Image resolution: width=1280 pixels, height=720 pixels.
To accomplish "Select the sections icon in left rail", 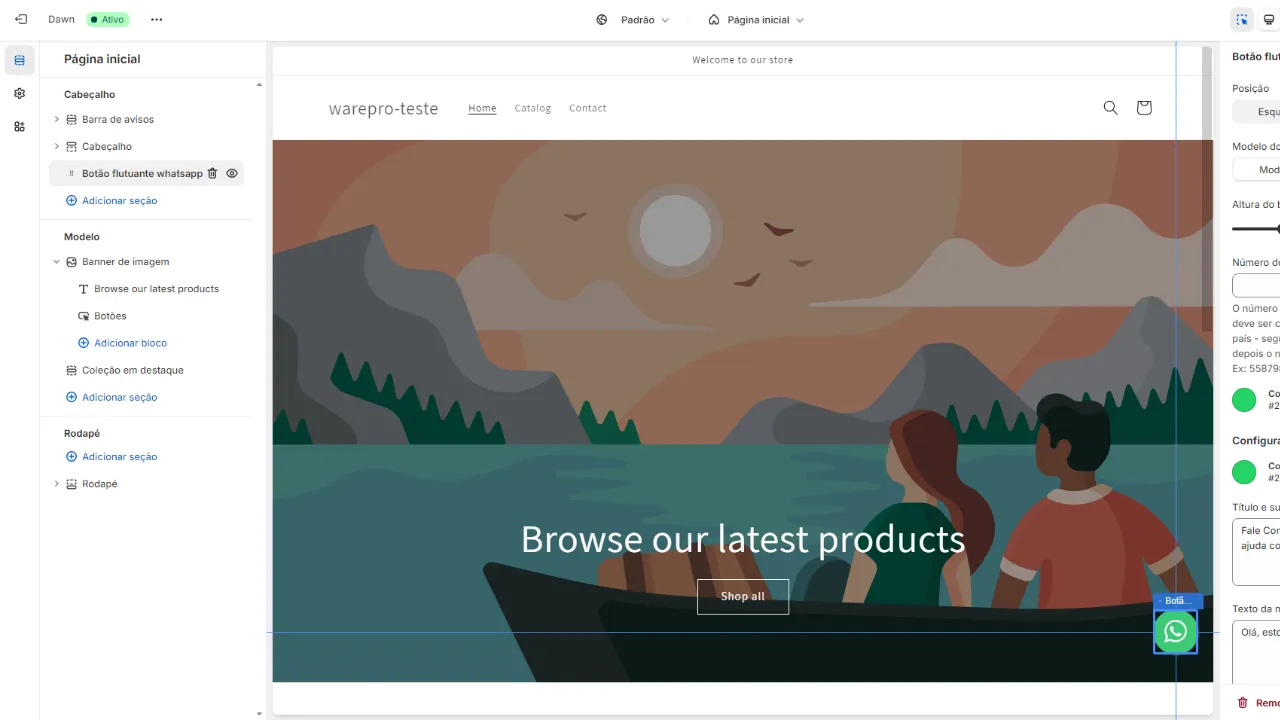I will coord(19,60).
